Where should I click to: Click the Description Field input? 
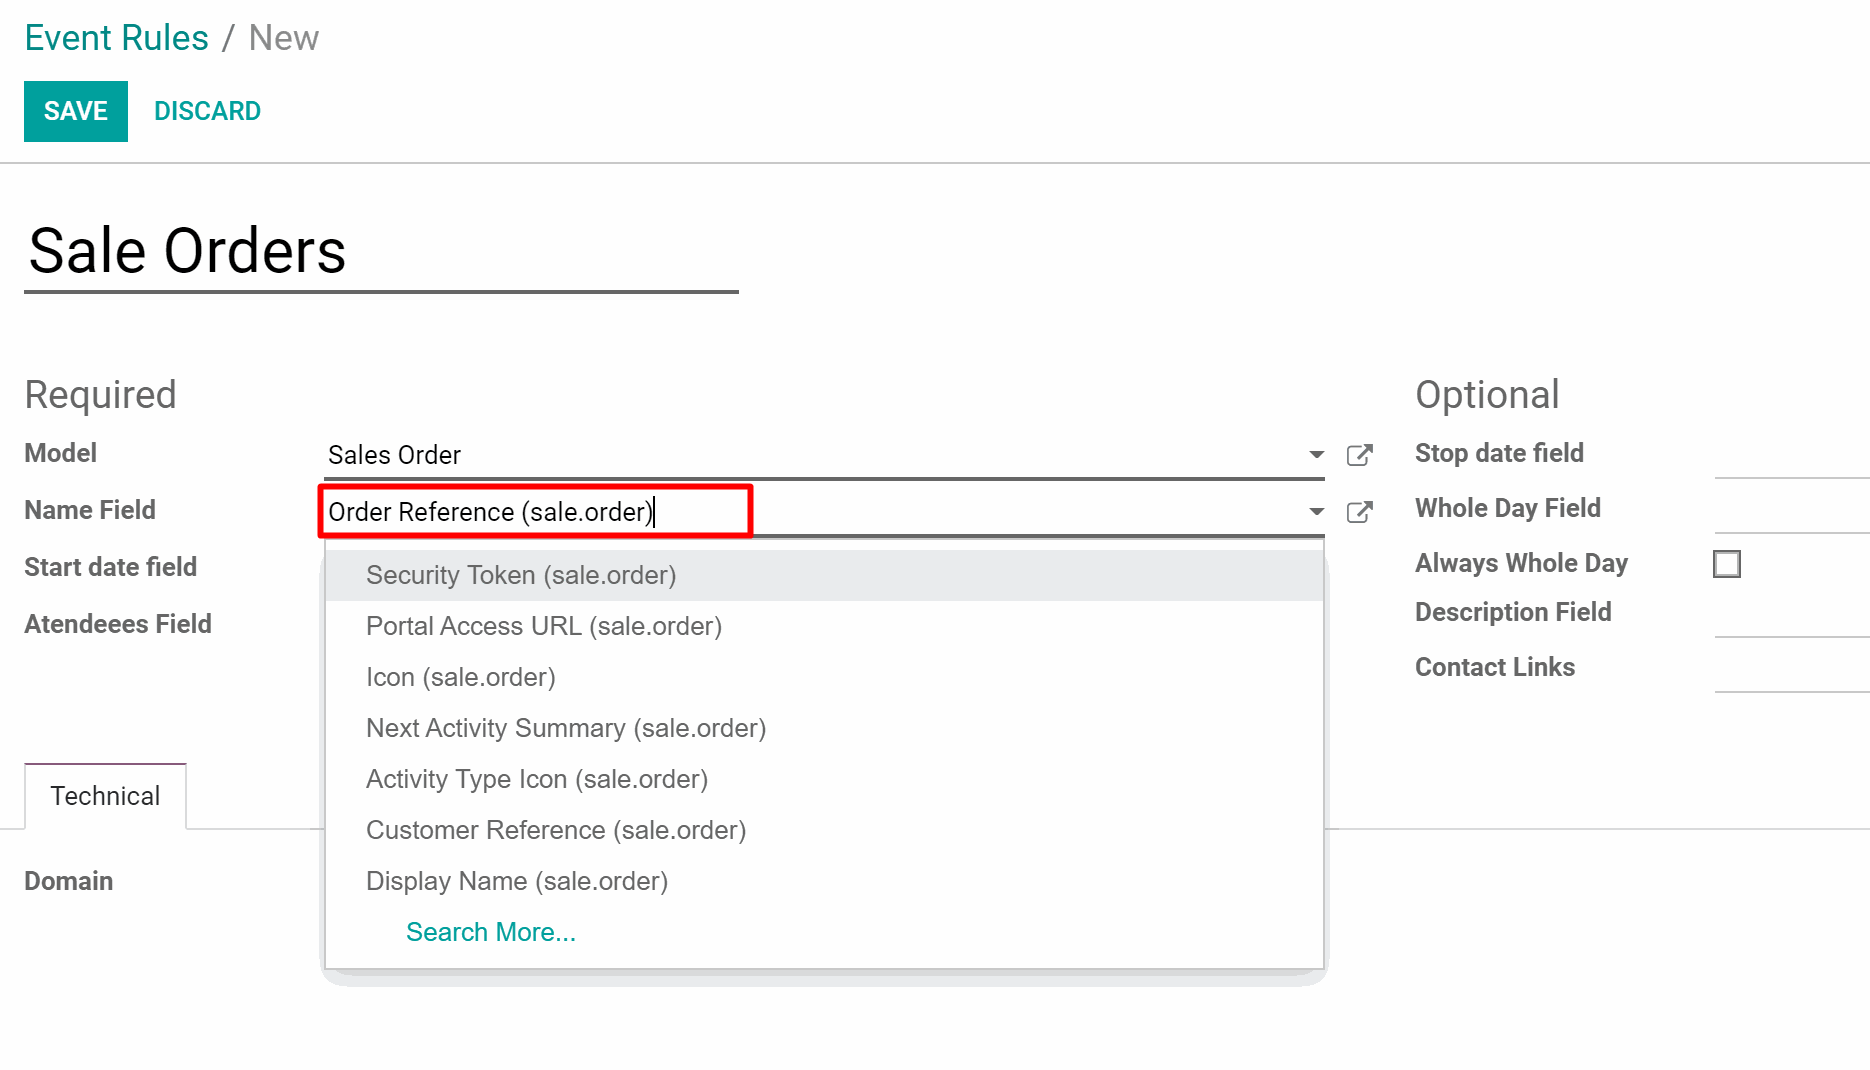pyautogui.click(x=1792, y=614)
